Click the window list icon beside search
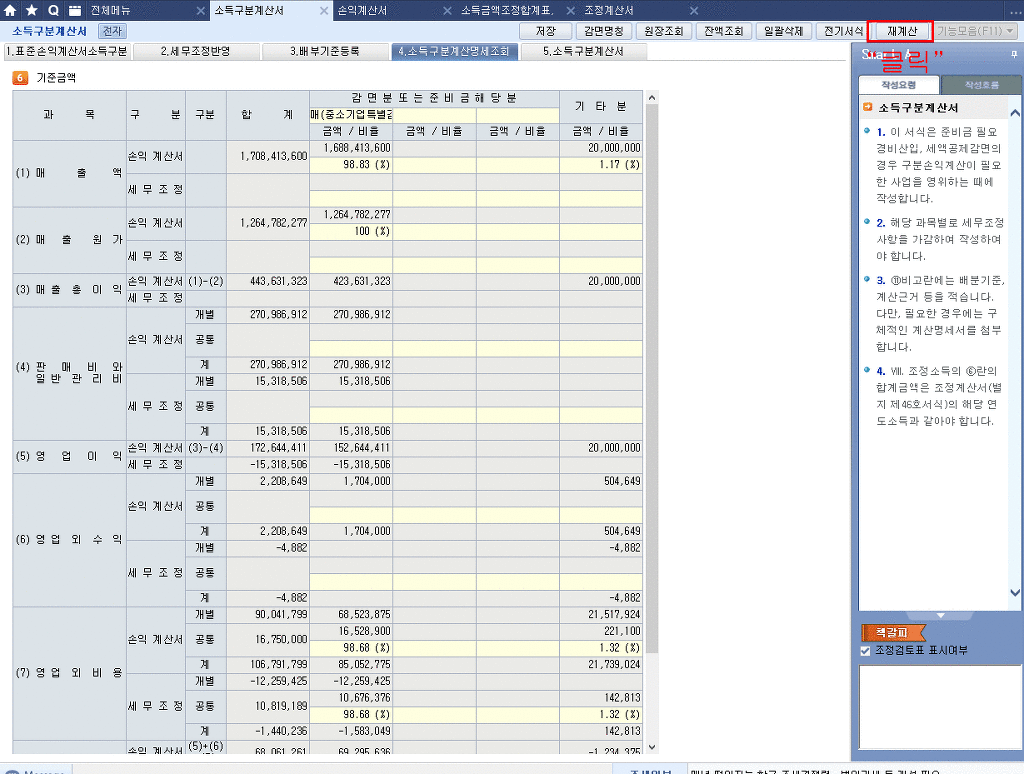 tap(75, 10)
